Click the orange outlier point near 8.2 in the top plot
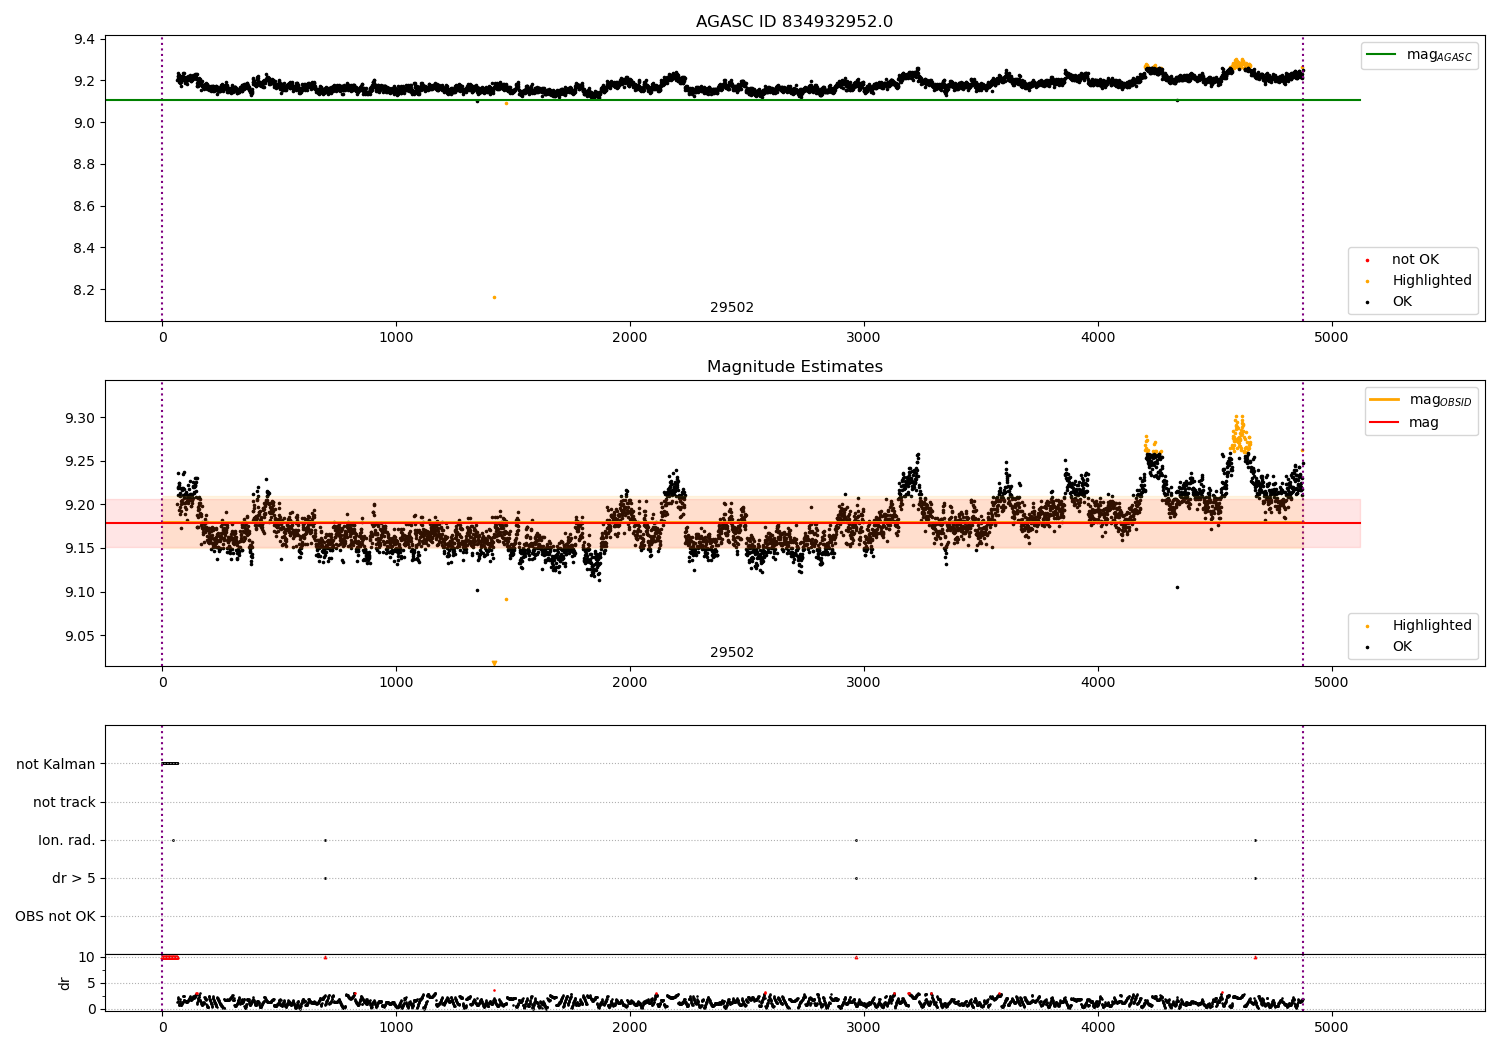Viewport: 1500px width, 1050px height. click(x=494, y=297)
